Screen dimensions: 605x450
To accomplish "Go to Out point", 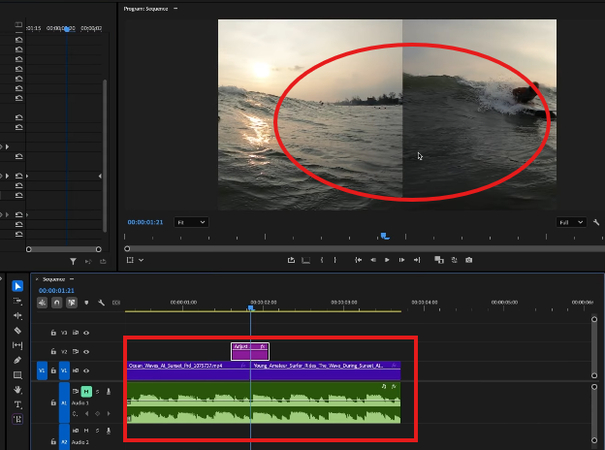I will pyautogui.click(x=417, y=260).
